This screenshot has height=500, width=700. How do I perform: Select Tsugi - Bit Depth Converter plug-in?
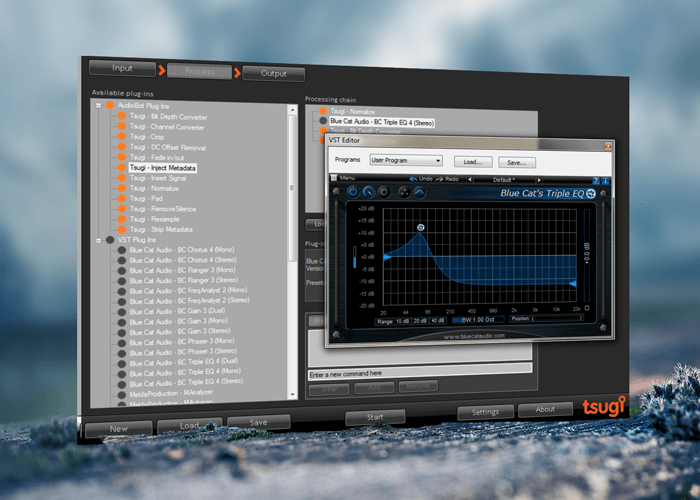coord(168,117)
